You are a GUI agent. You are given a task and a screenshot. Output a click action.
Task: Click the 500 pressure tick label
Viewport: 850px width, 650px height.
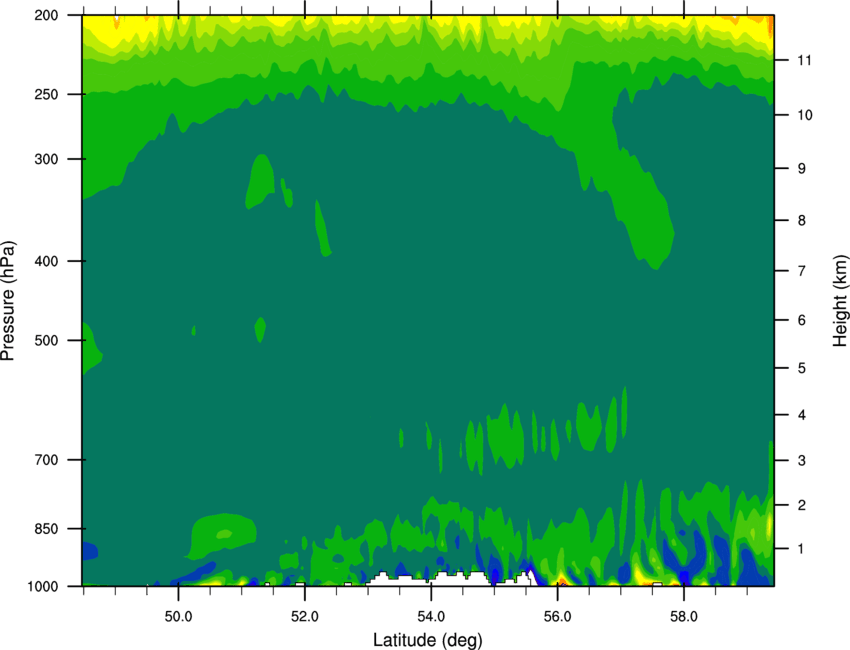46,340
